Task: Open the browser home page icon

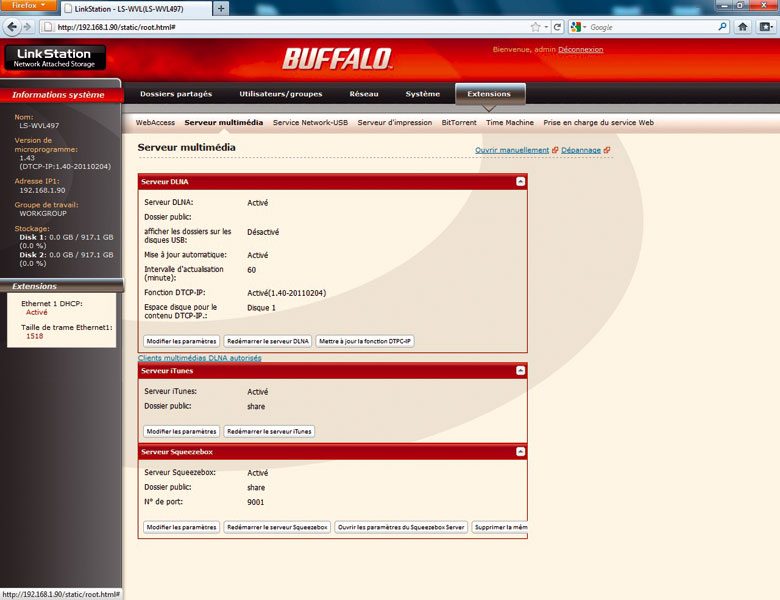Action: (x=743, y=27)
